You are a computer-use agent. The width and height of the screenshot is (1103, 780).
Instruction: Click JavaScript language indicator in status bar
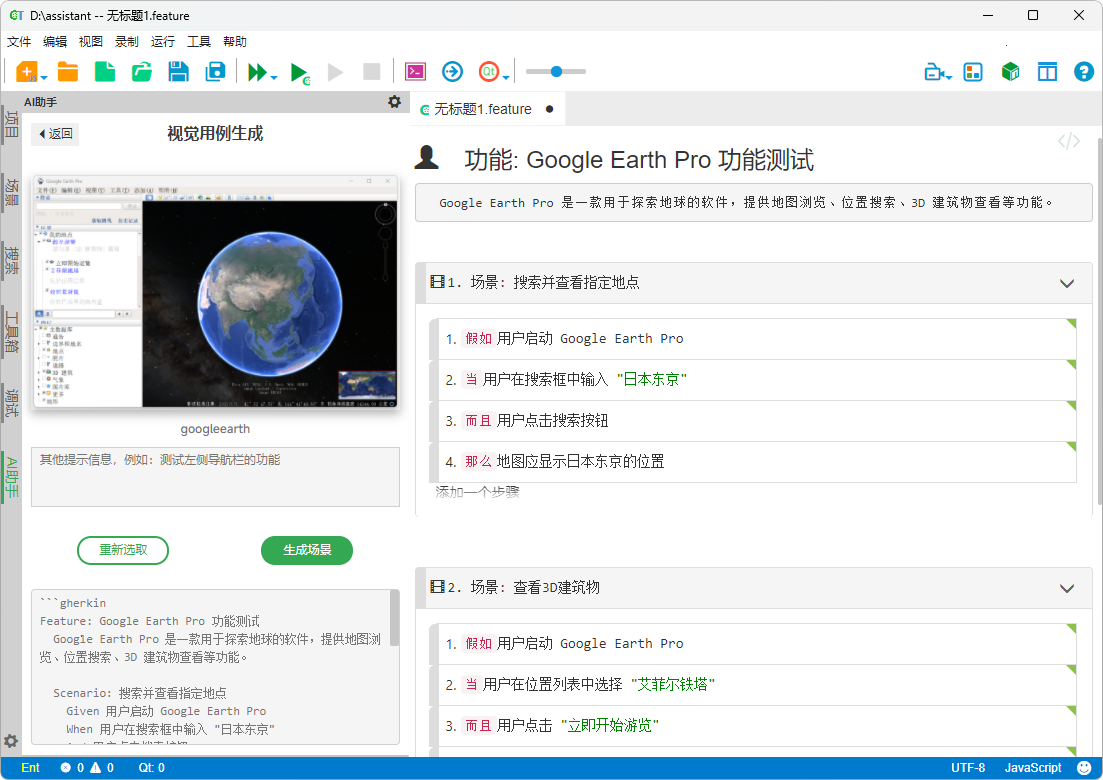(x=1033, y=768)
